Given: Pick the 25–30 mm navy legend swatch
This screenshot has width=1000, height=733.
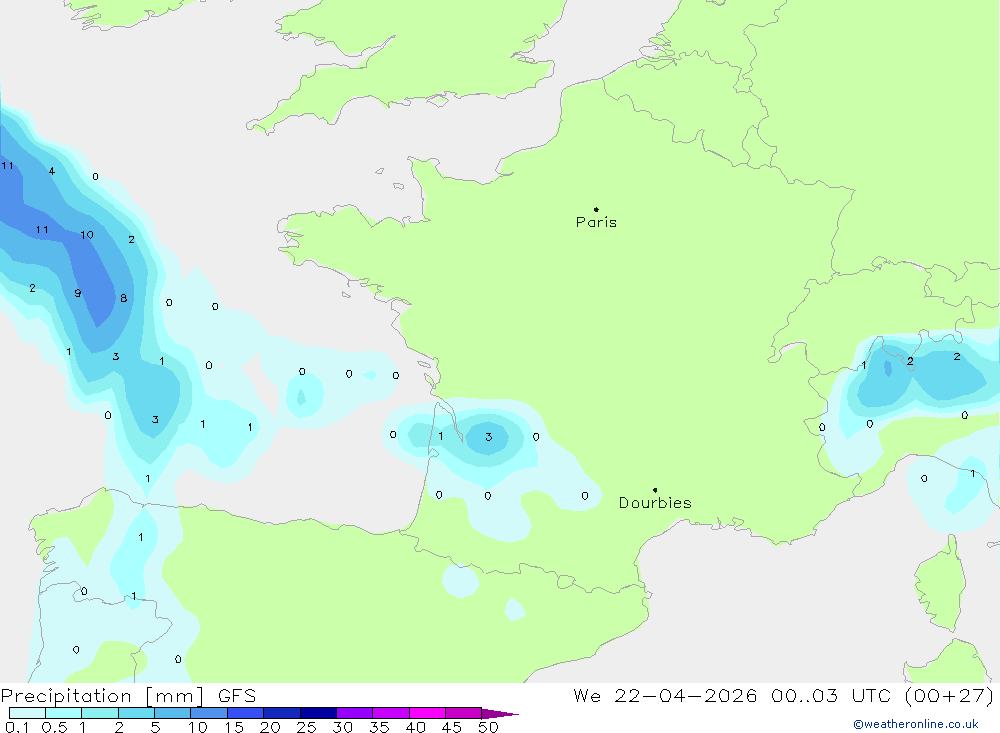Looking at the screenshot, I should tap(318, 713).
